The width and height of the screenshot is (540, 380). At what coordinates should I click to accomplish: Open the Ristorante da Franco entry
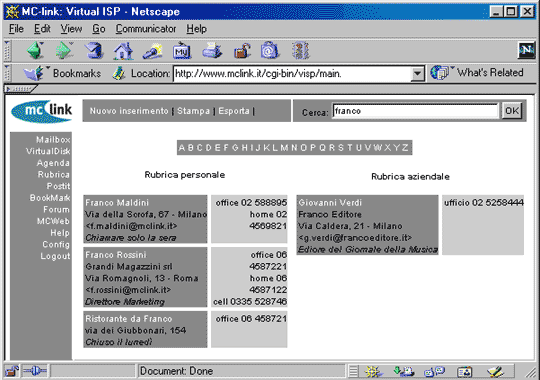[128, 319]
